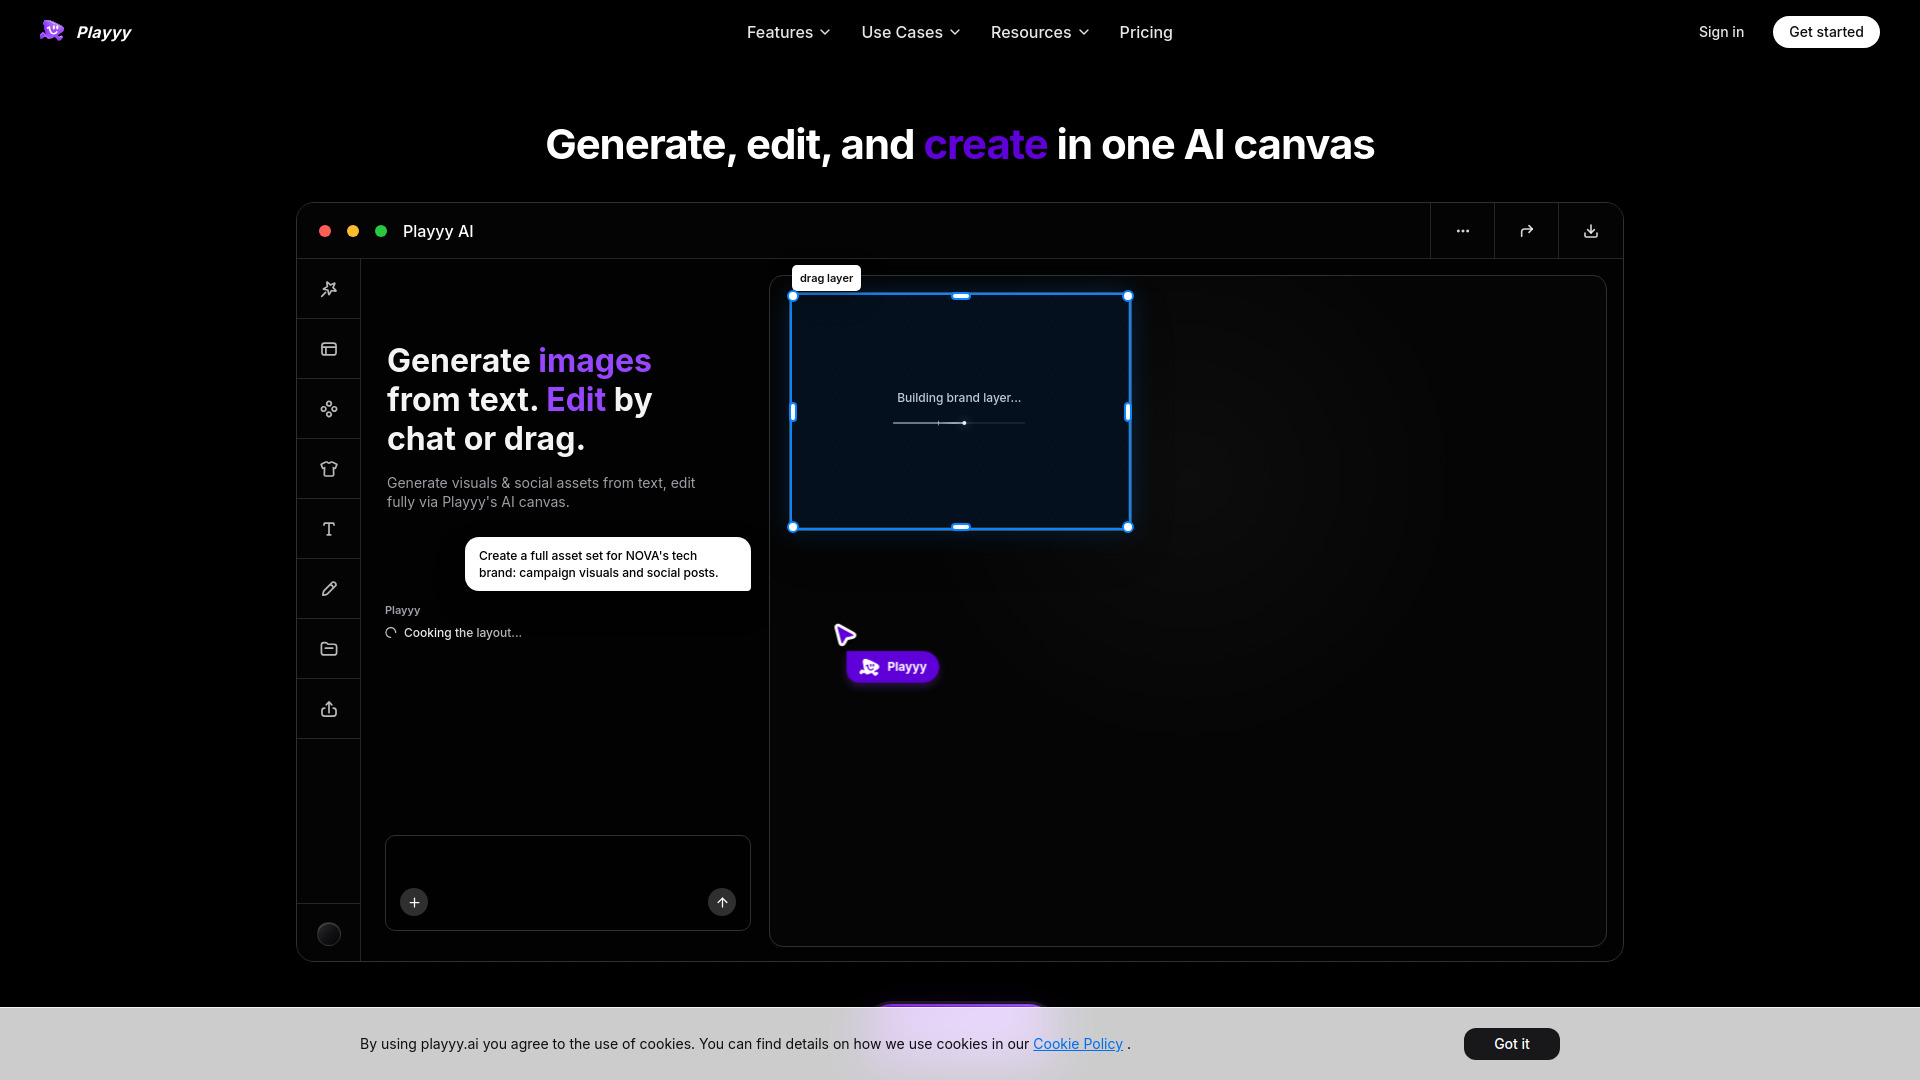Click the share arrow icon
Viewport: 1920px width, 1080px height.
[x=1527, y=231]
